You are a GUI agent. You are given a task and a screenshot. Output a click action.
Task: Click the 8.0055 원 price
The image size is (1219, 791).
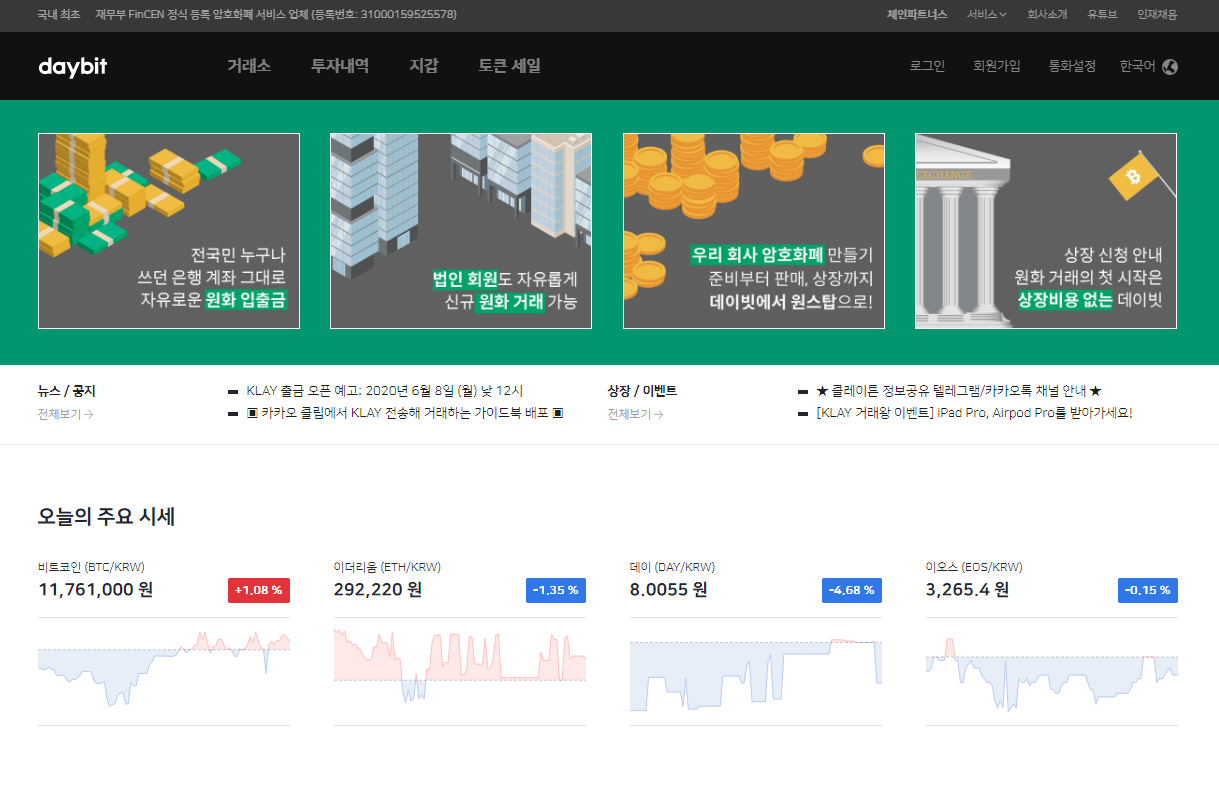(669, 590)
